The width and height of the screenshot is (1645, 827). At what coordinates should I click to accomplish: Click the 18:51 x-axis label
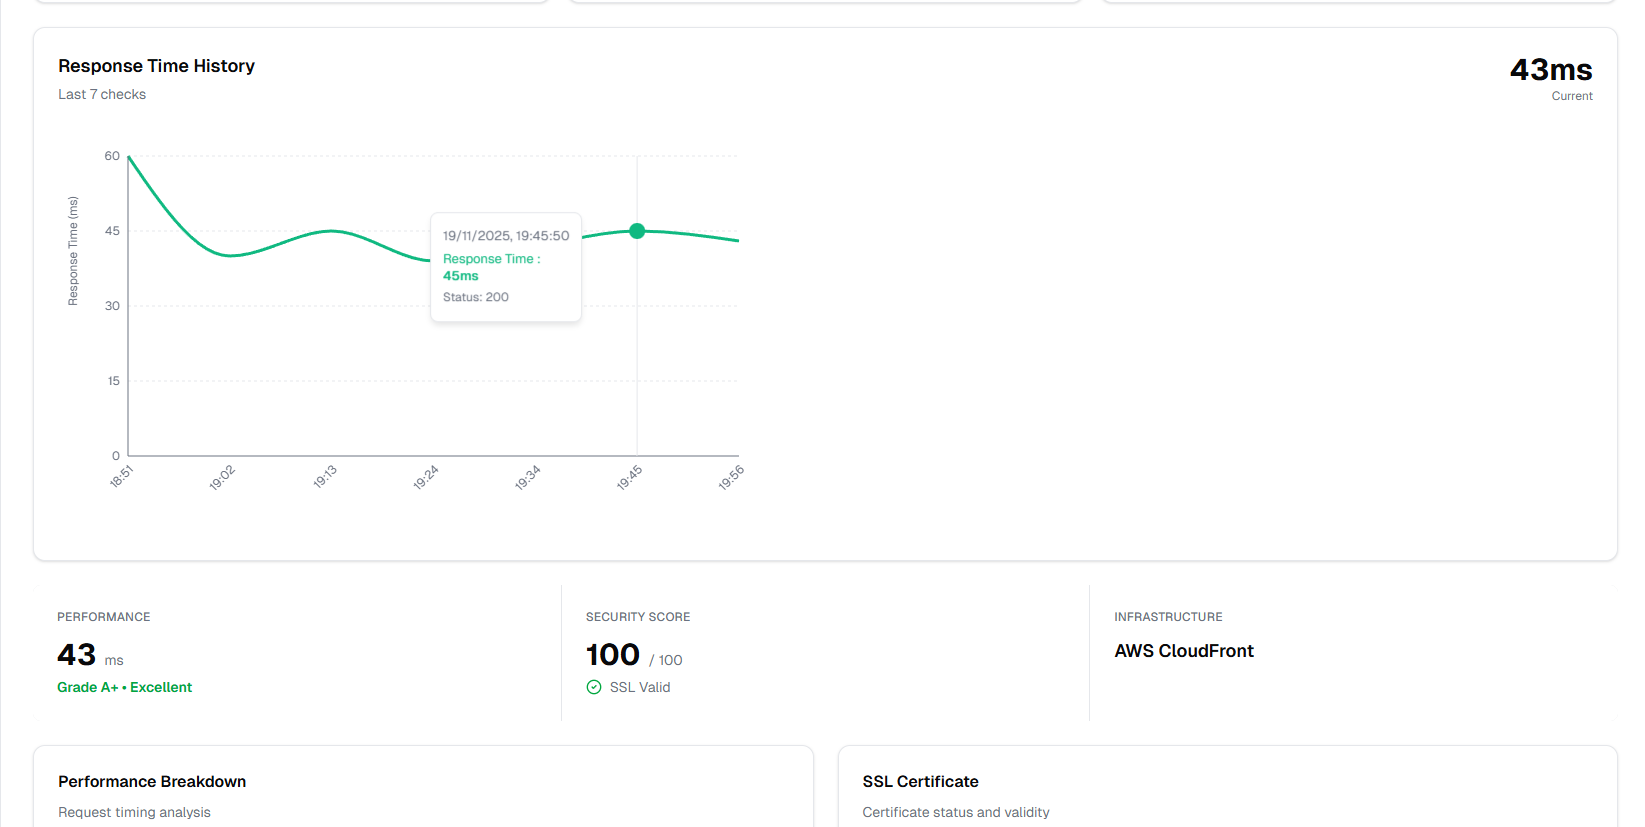click(x=121, y=477)
